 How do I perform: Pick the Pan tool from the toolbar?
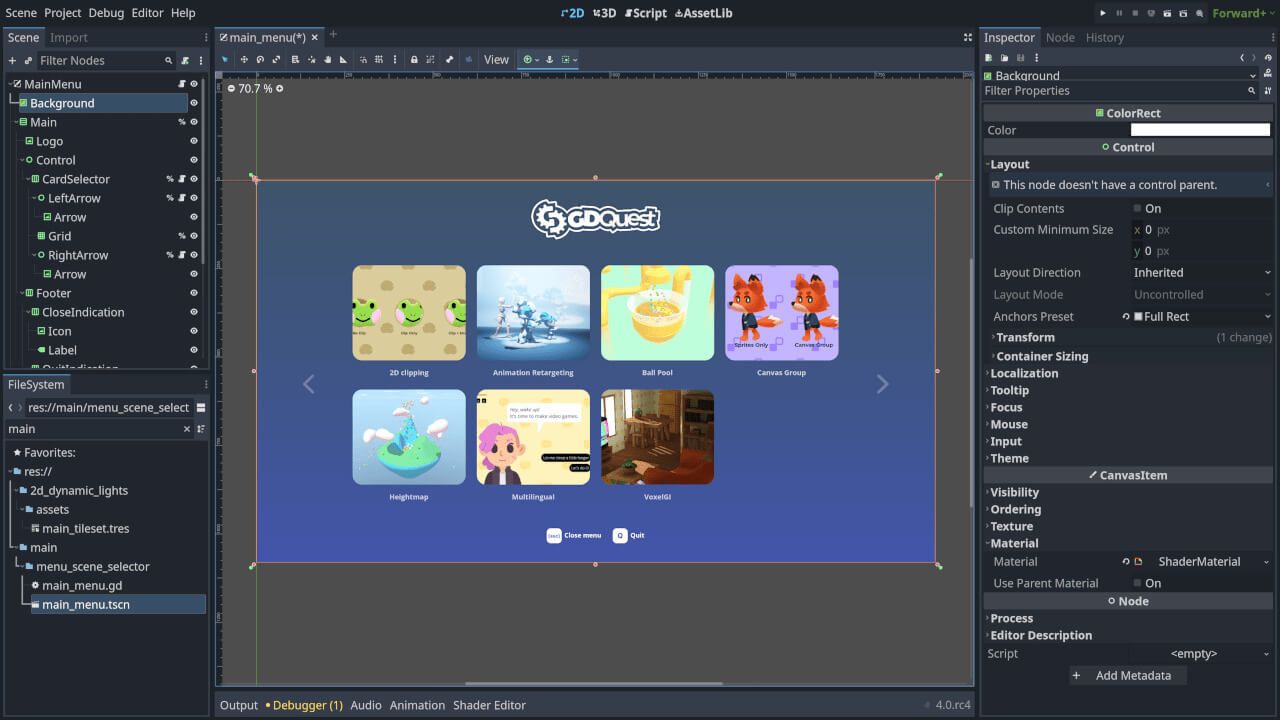pyautogui.click(x=327, y=59)
